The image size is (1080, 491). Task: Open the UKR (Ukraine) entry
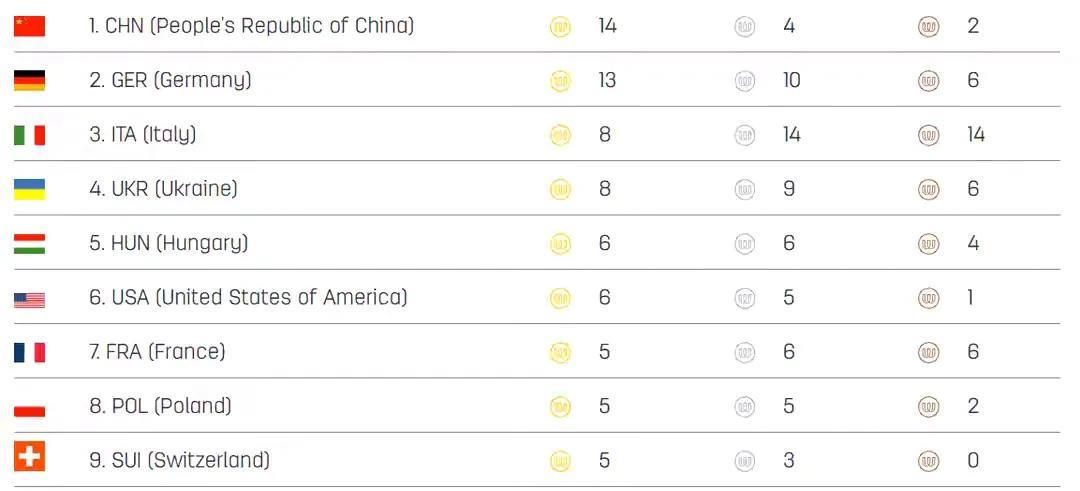(163, 188)
